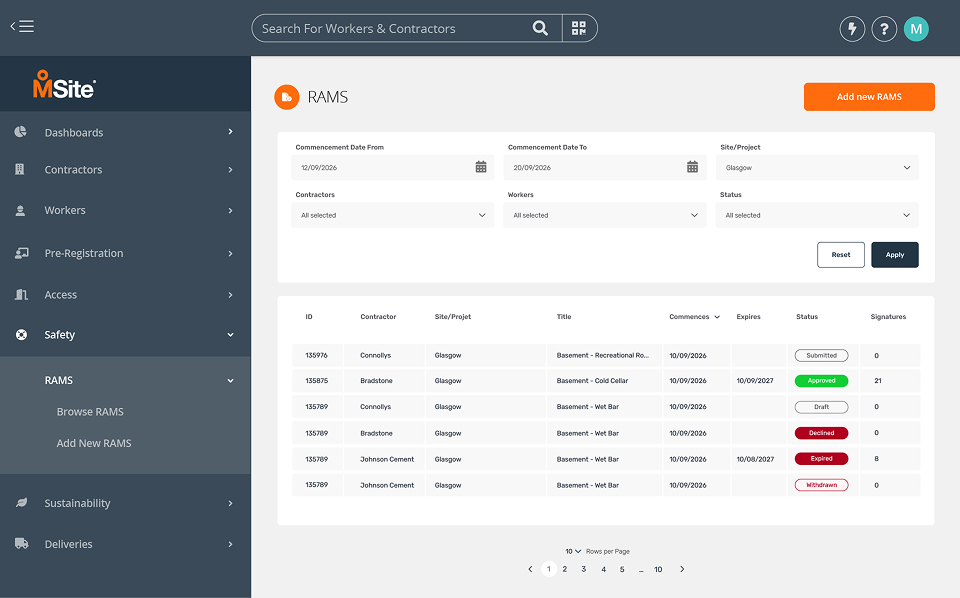Click the Pre-Registration icon
This screenshot has width=960, height=598.
[x=21, y=253]
